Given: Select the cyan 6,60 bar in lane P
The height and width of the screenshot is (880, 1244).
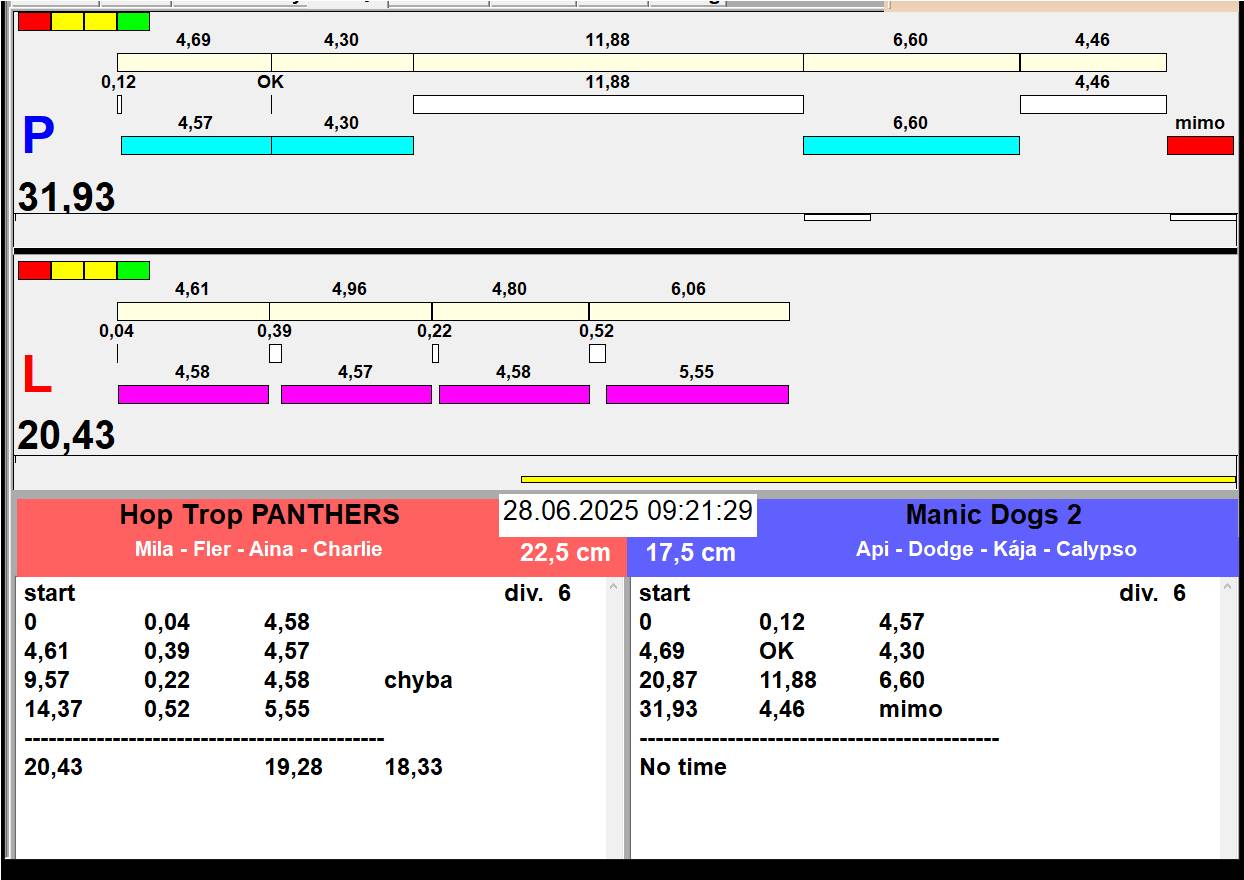Looking at the screenshot, I should [911, 145].
